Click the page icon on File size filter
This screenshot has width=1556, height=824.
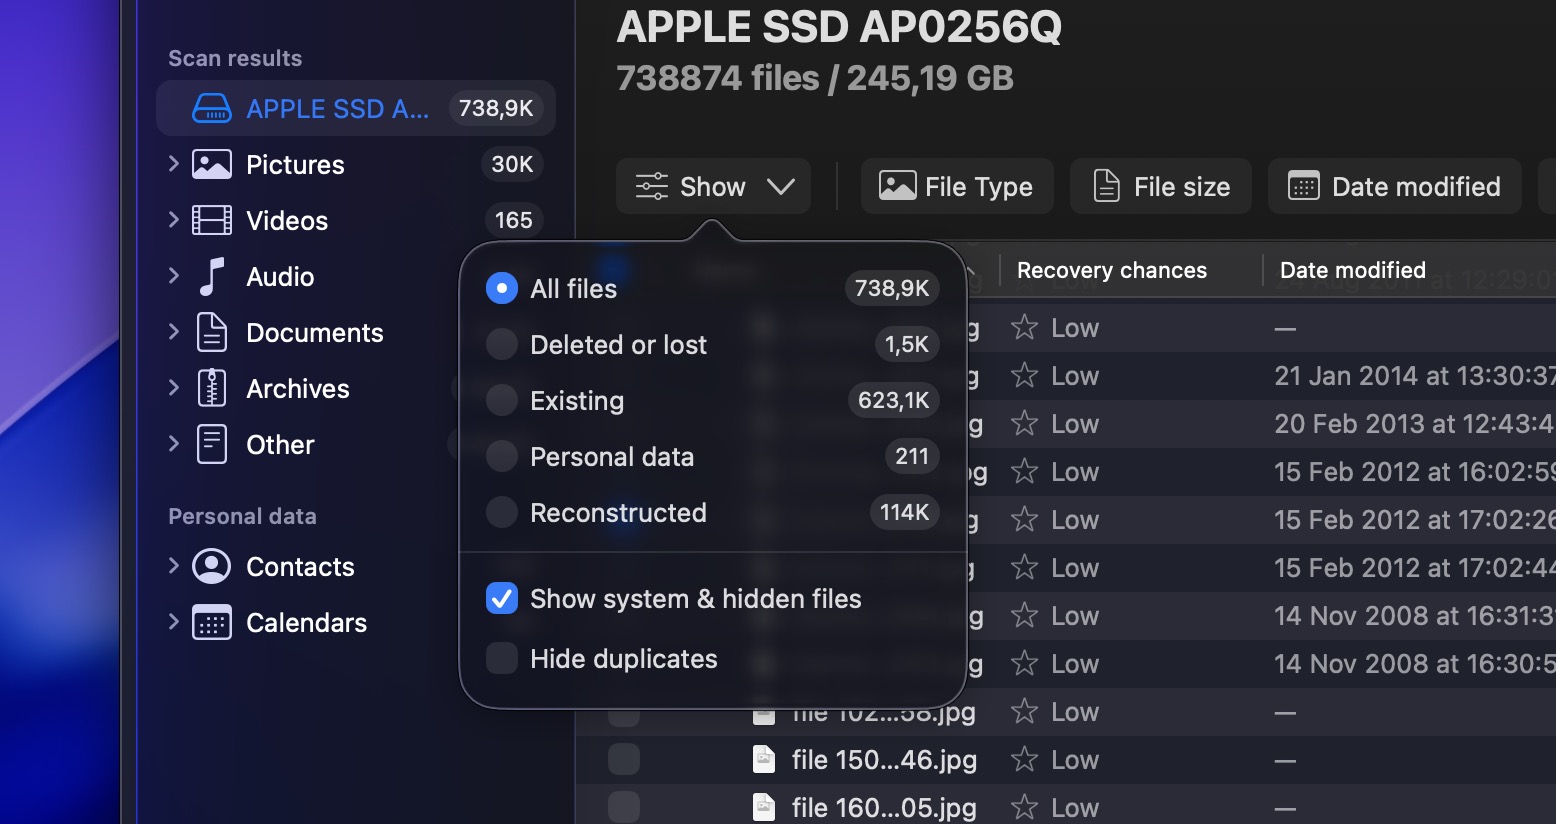click(1106, 186)
